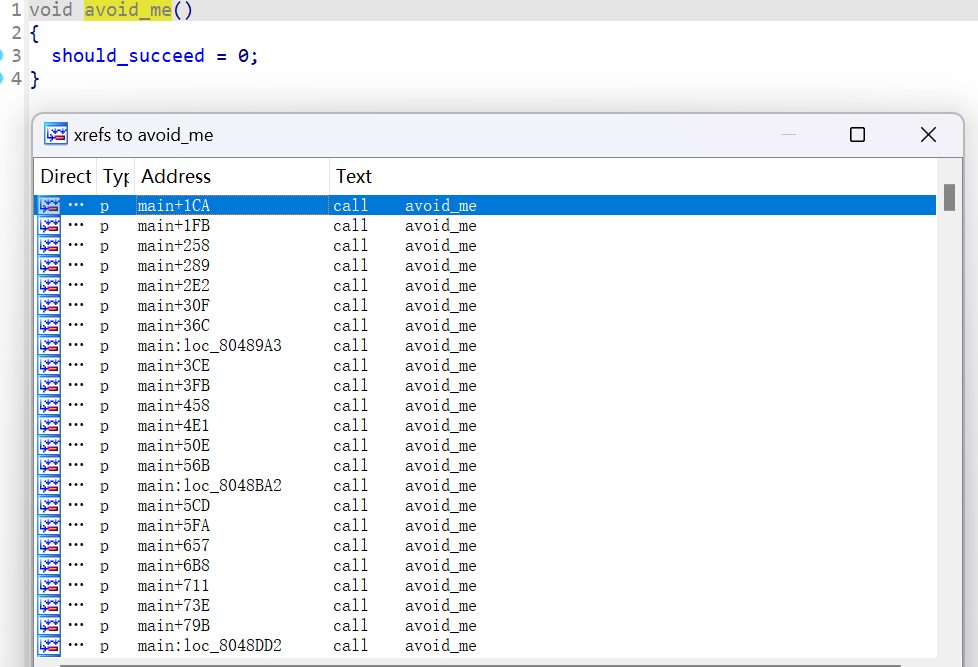Viewport: 978px width, 667px height.
Task: Click the xref icon of the loc_8048BA2 row
Action: coord(49,485)
